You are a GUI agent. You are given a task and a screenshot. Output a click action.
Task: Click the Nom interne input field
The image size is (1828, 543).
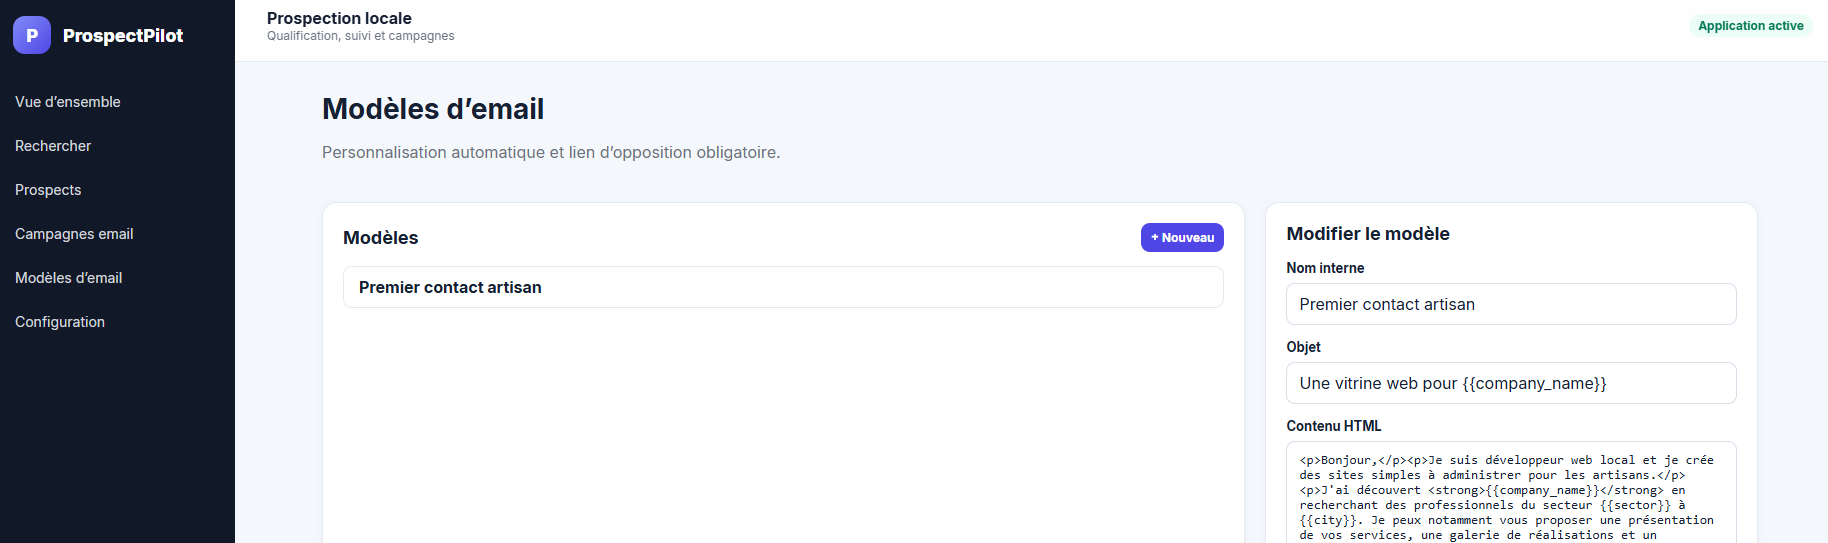coord(1511,304)
